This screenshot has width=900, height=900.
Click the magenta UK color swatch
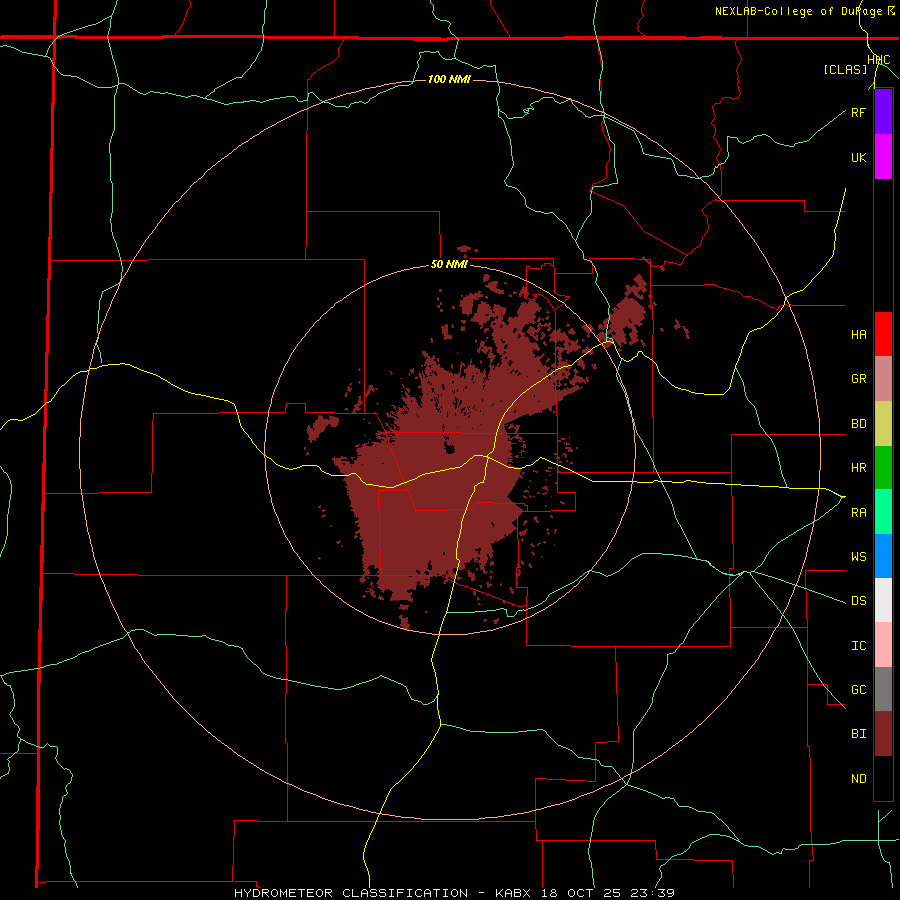[x=883, y=157]
